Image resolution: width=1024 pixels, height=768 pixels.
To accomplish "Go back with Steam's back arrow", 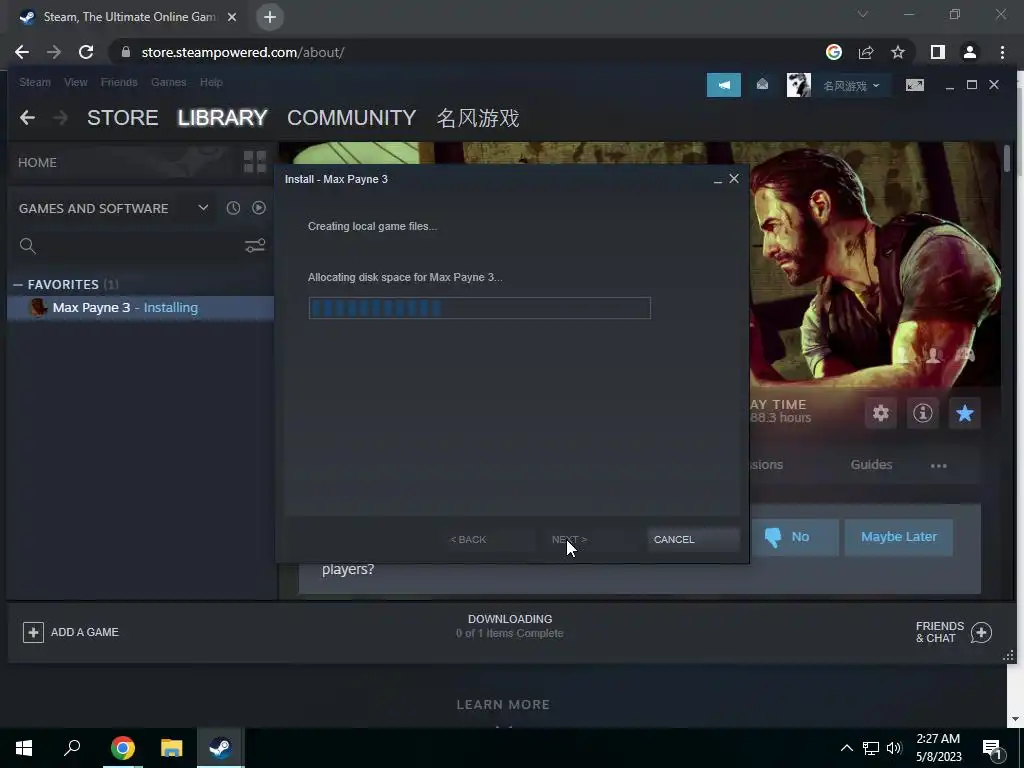I will pyautogui.click(x=27, y=118).
